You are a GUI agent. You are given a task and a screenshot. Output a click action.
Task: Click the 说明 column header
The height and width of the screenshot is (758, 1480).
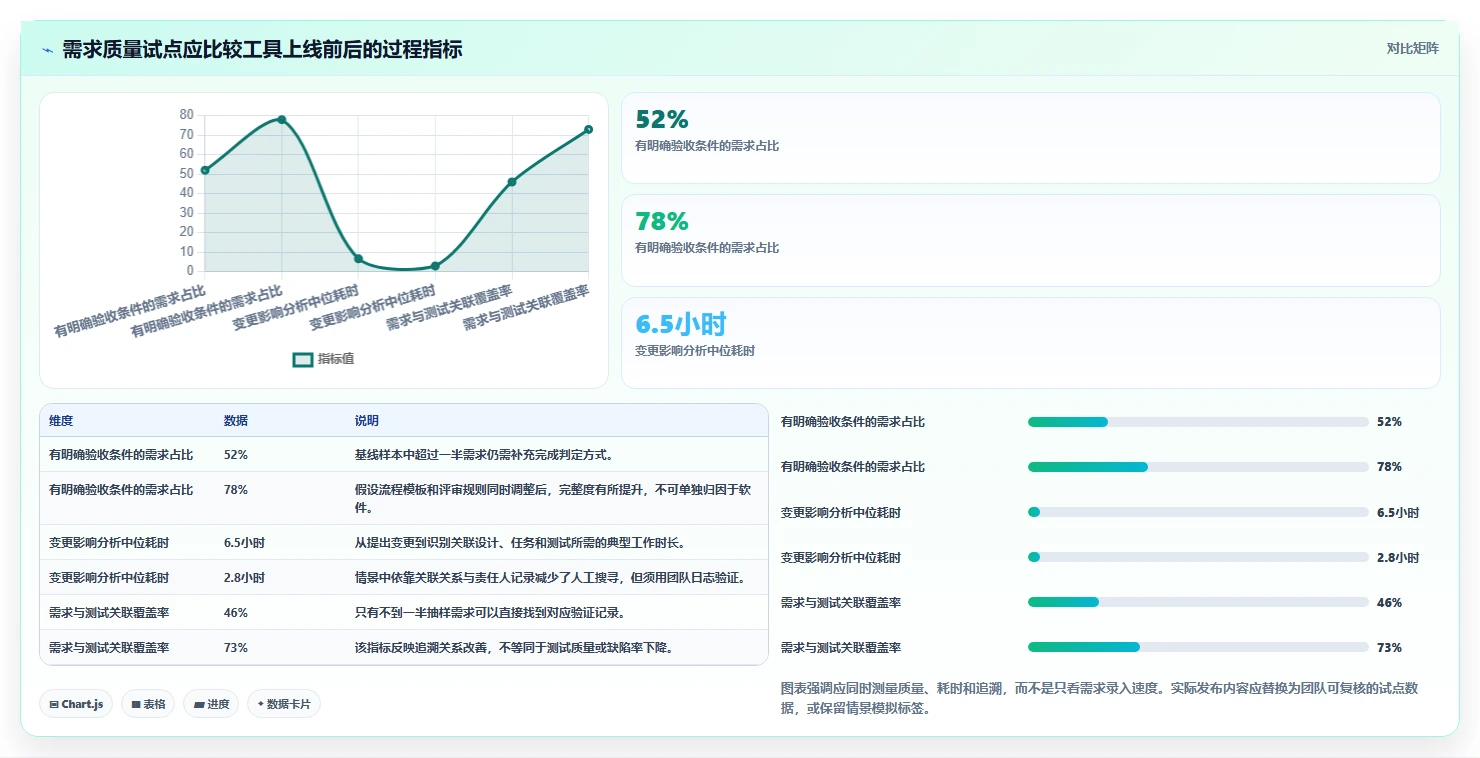(x=367, y=421)
